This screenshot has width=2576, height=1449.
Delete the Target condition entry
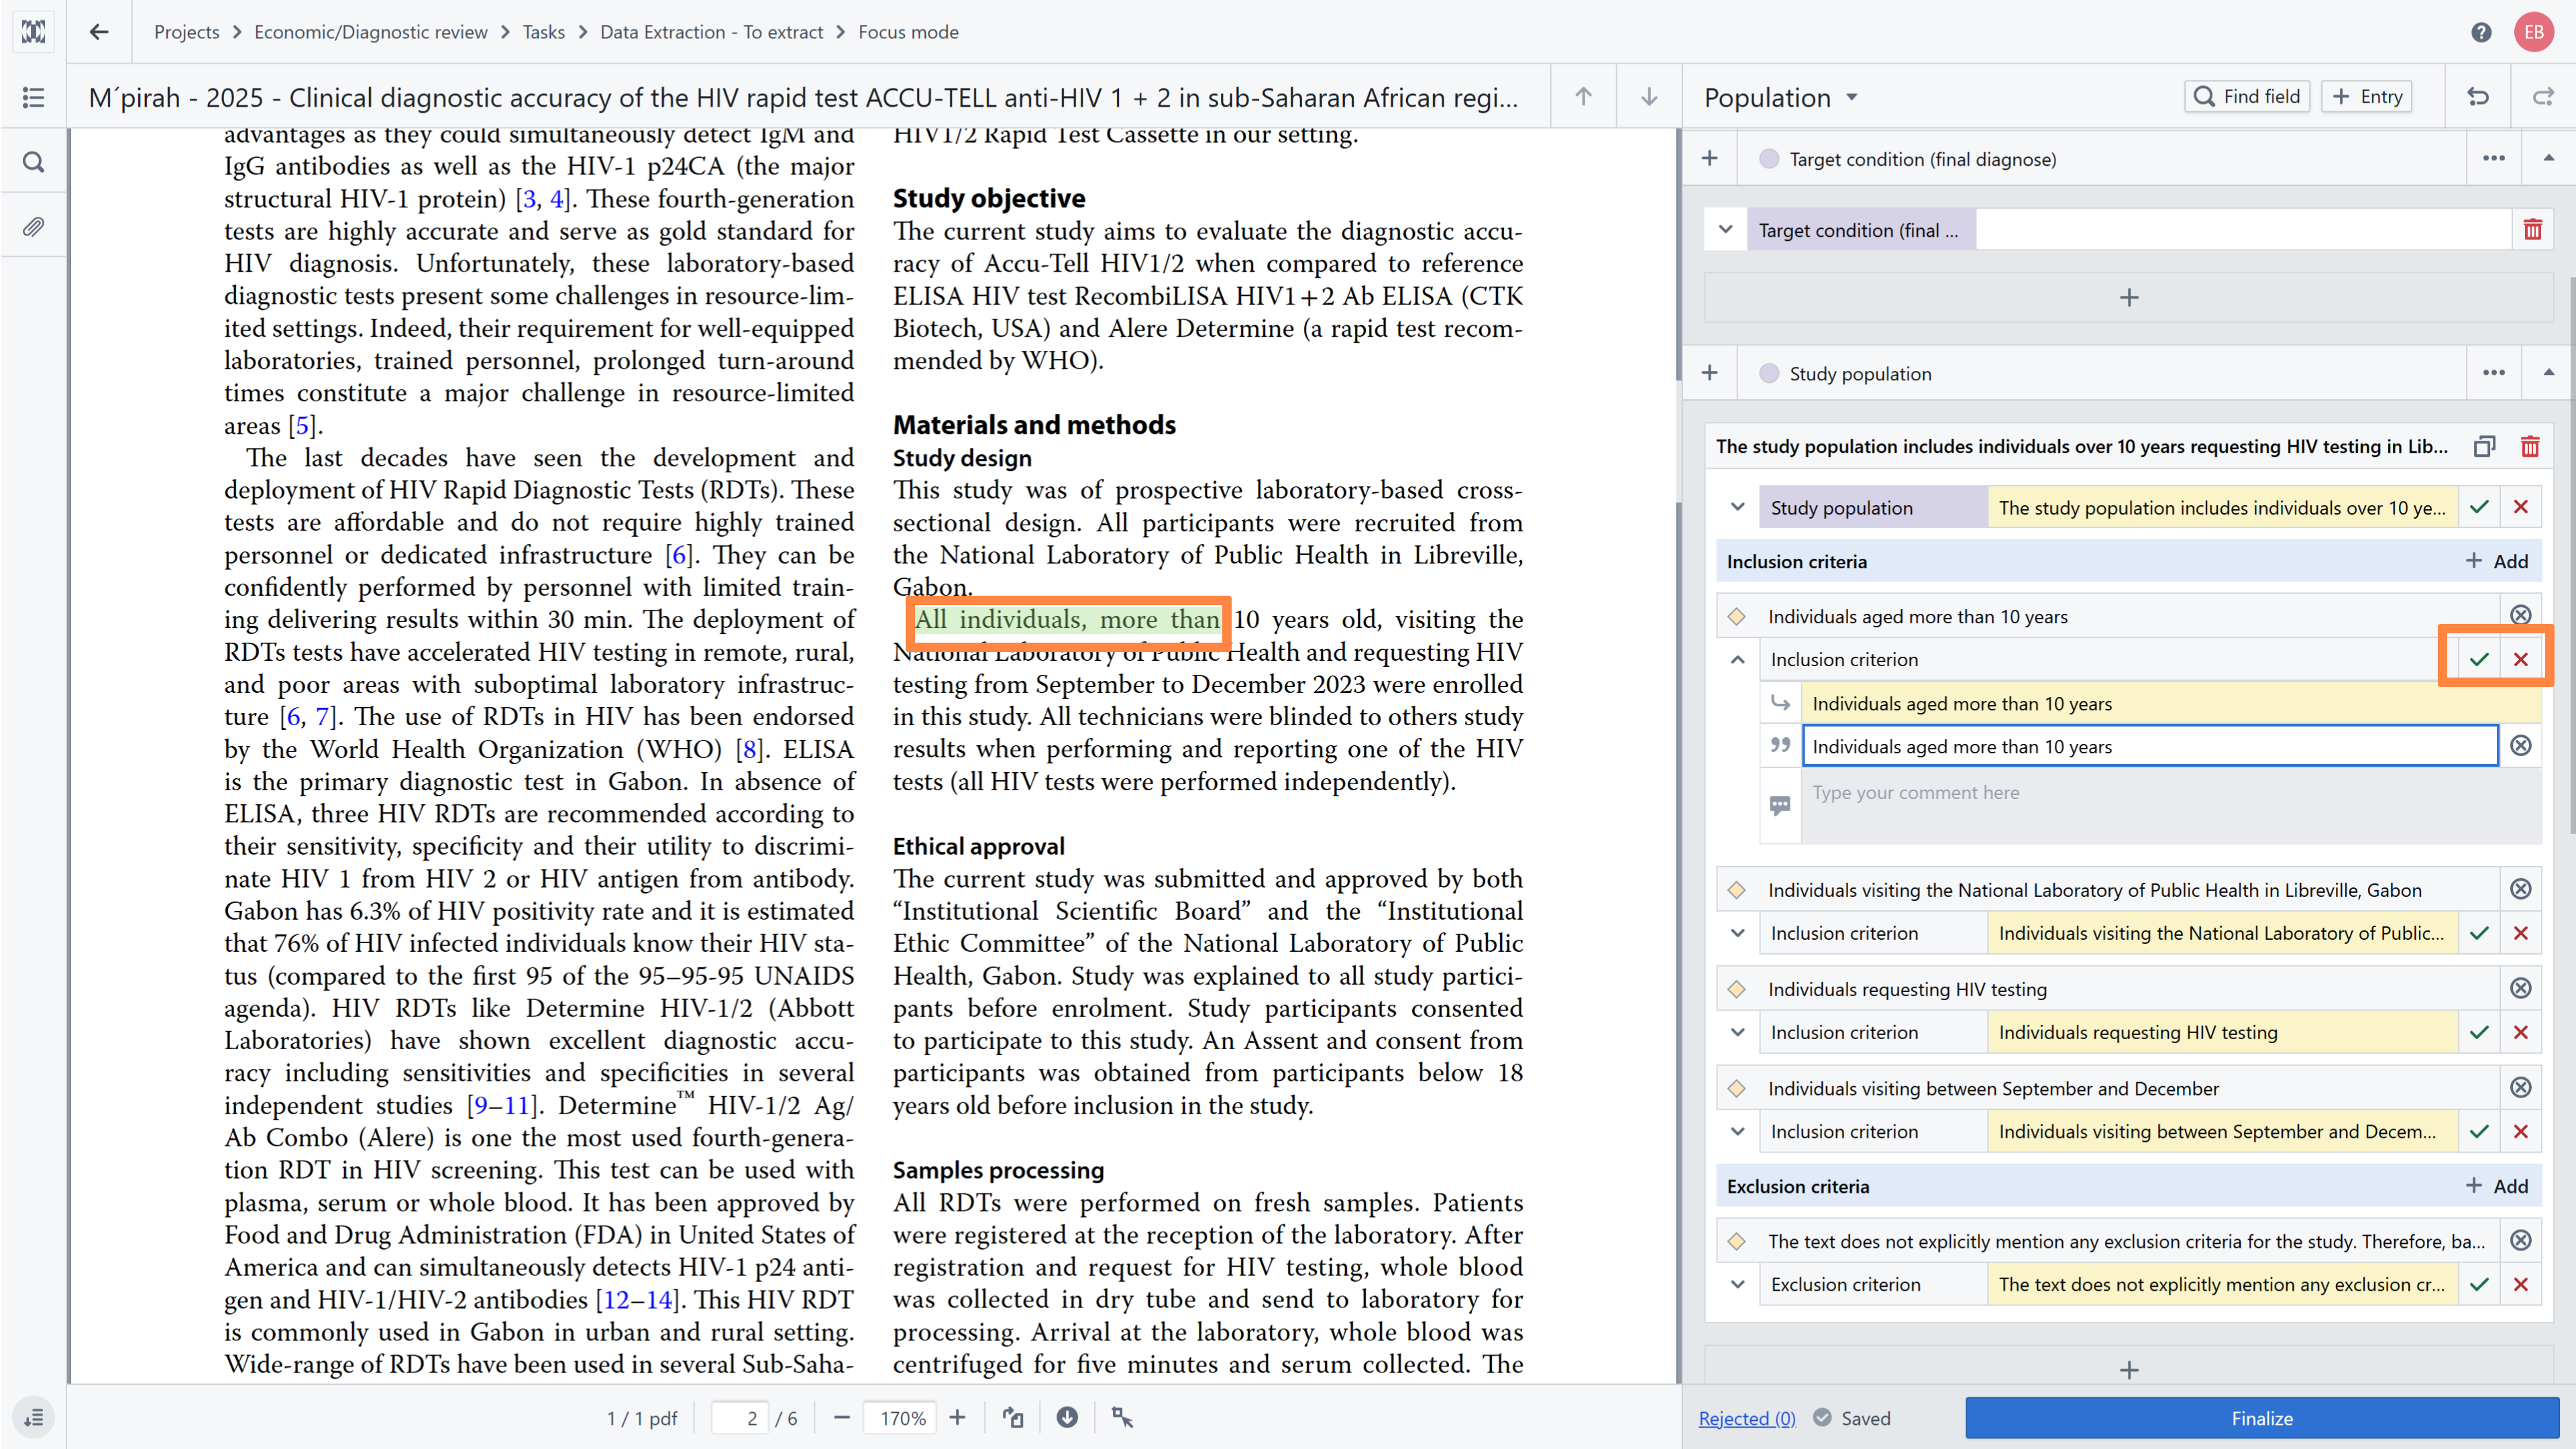point(2533,230)
